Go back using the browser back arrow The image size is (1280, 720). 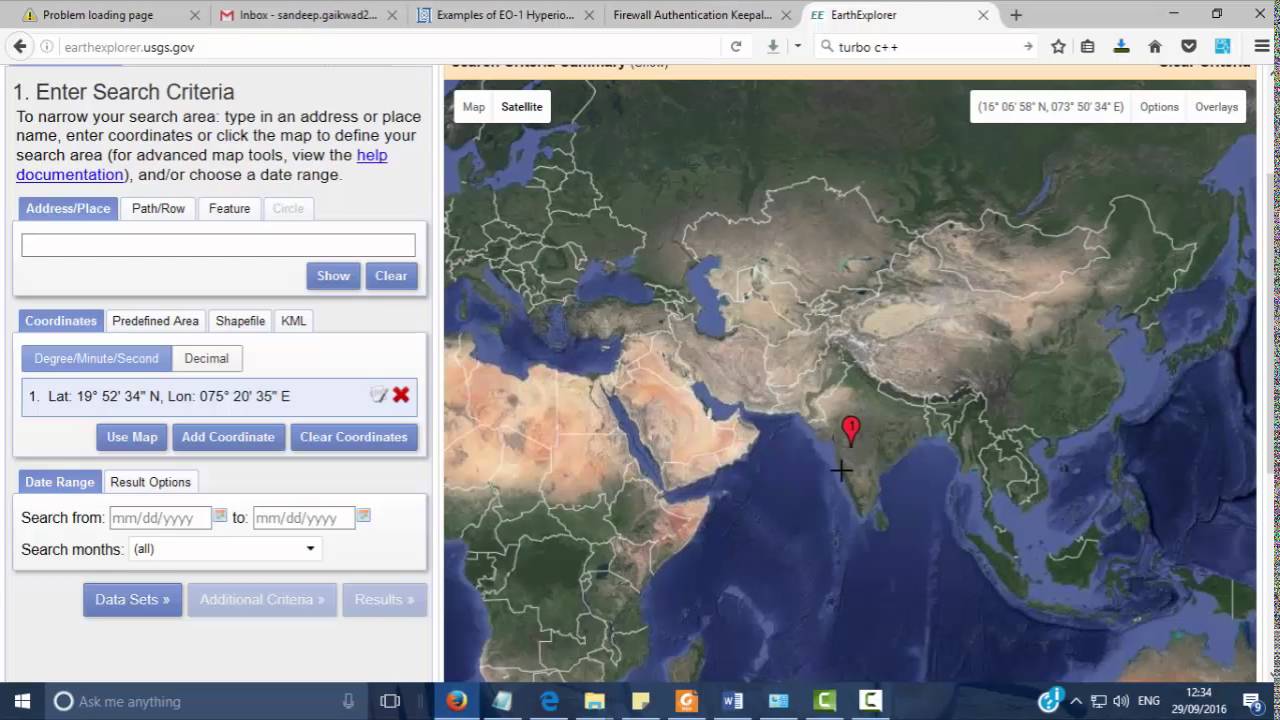coord(19,46)
